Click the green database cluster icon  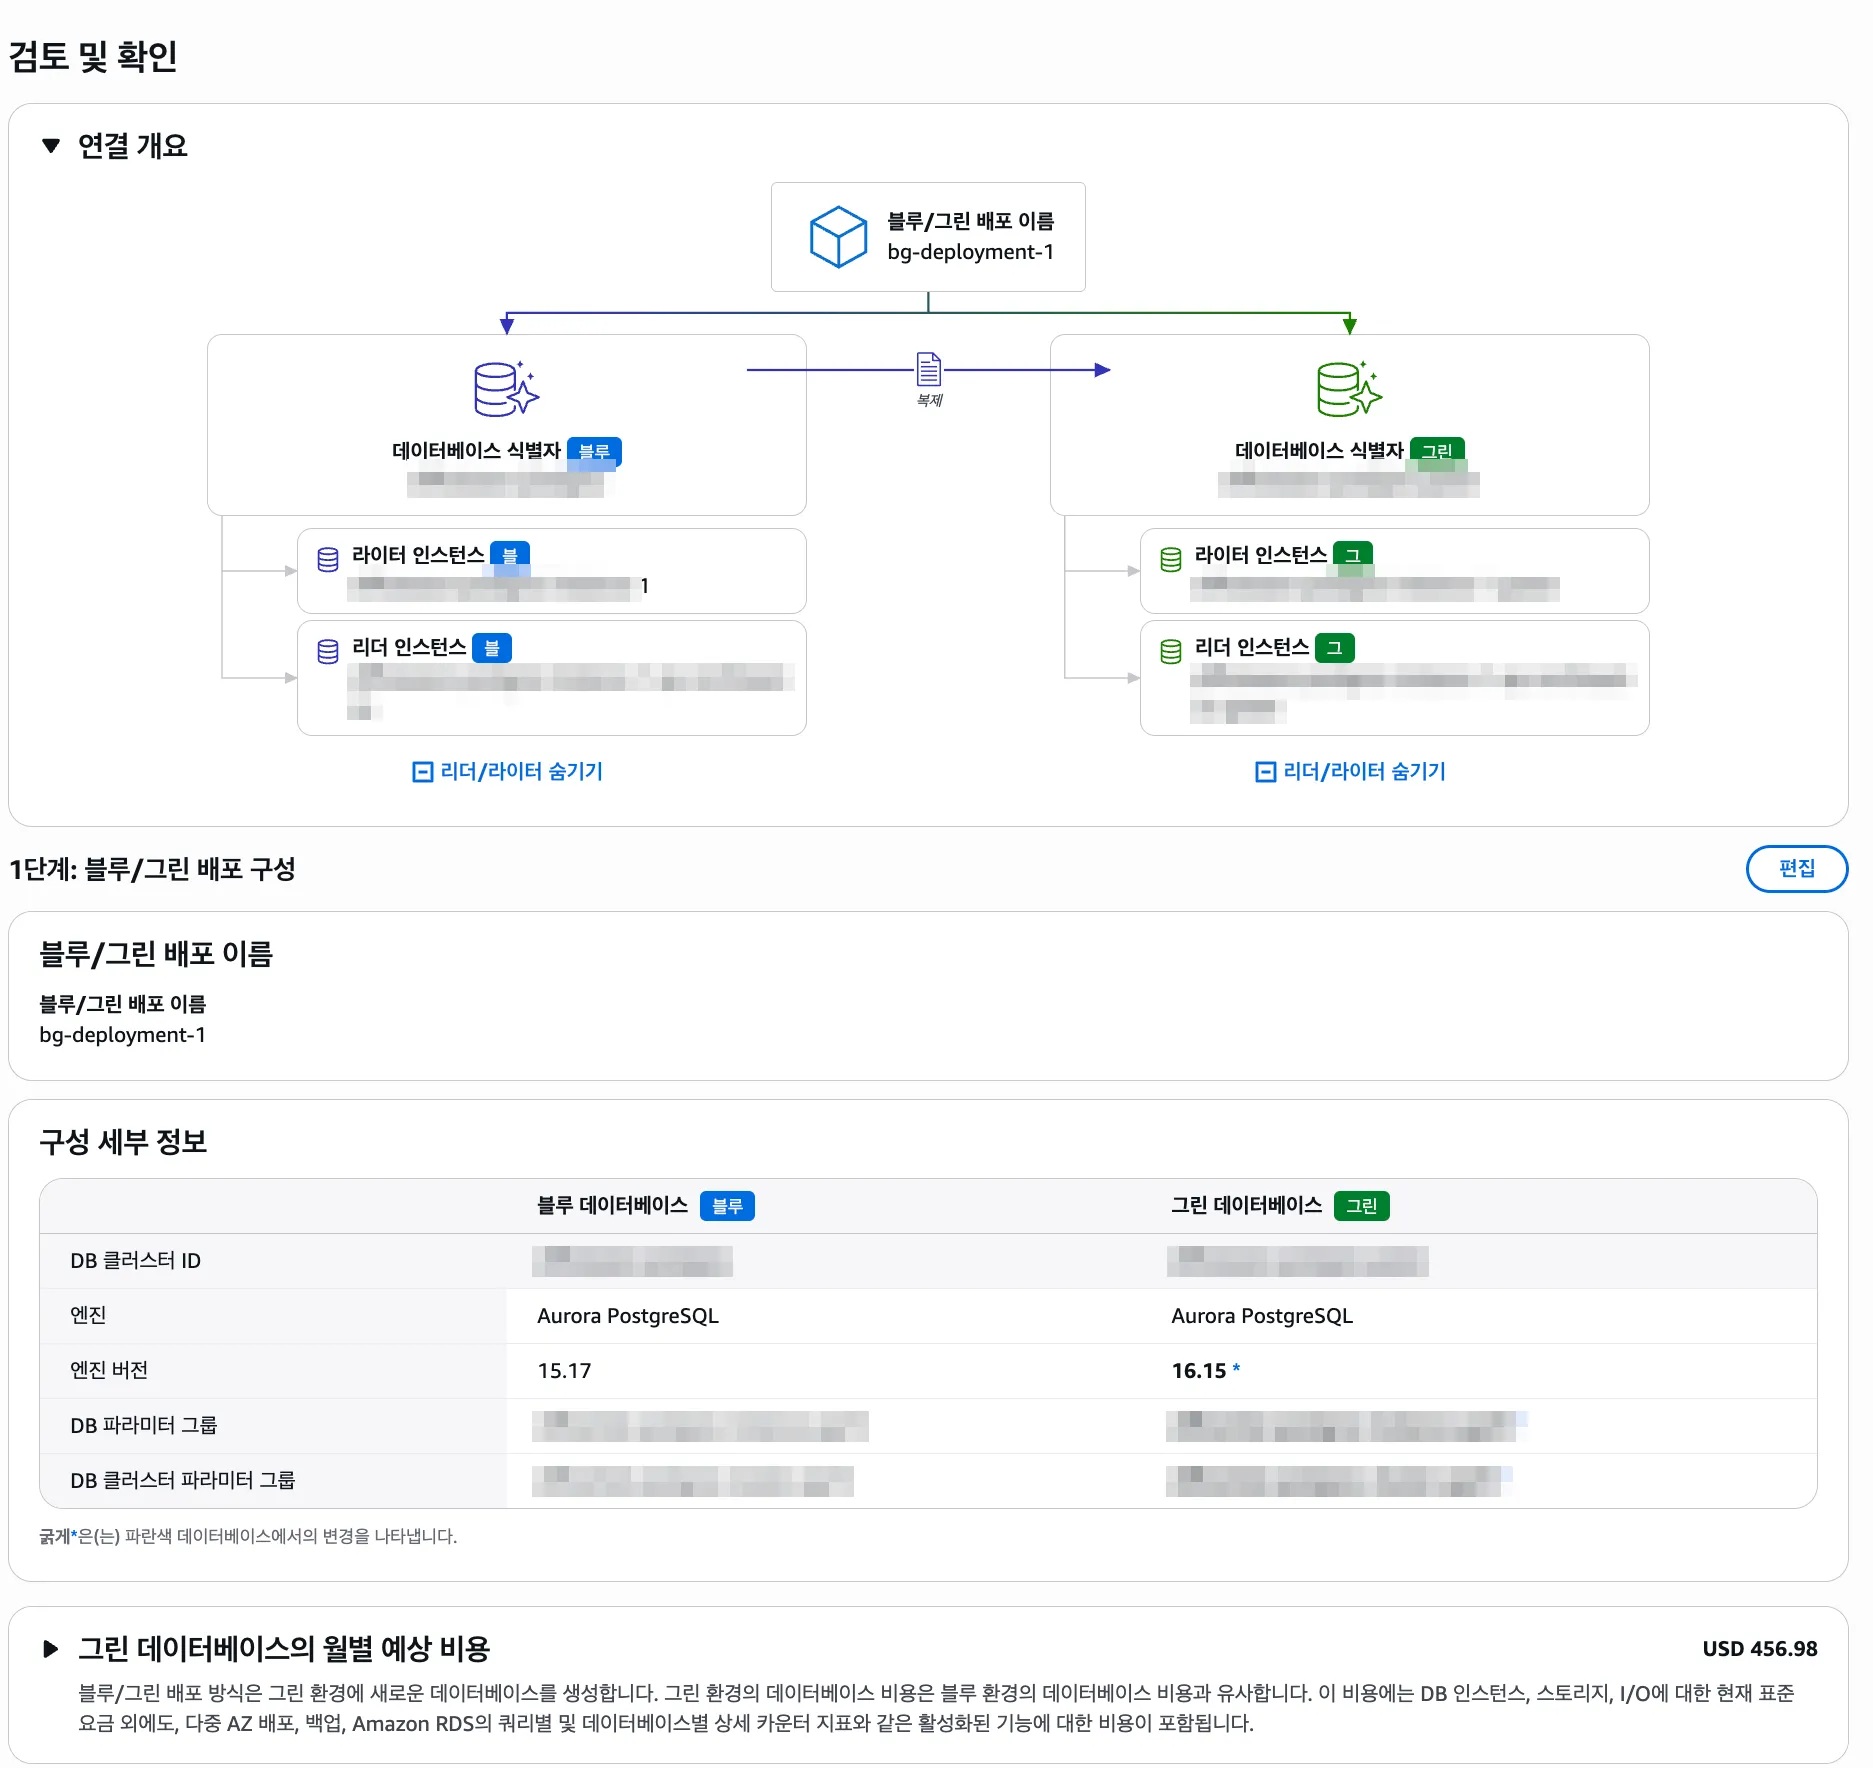click(1349, 389)
